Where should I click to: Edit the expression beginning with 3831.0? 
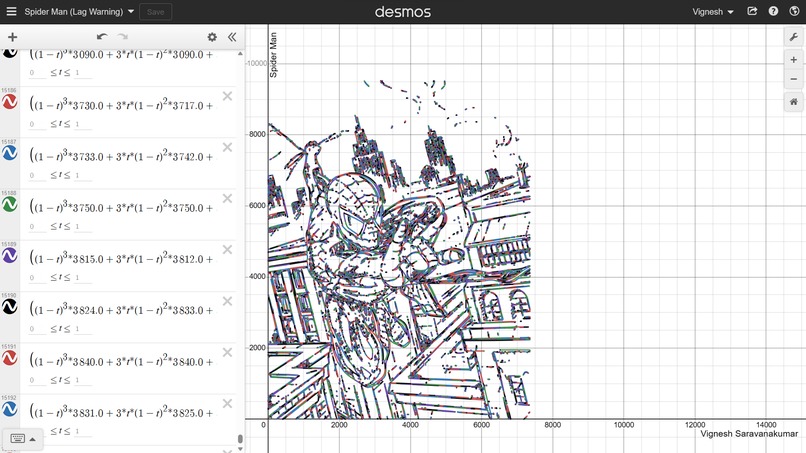121,411
